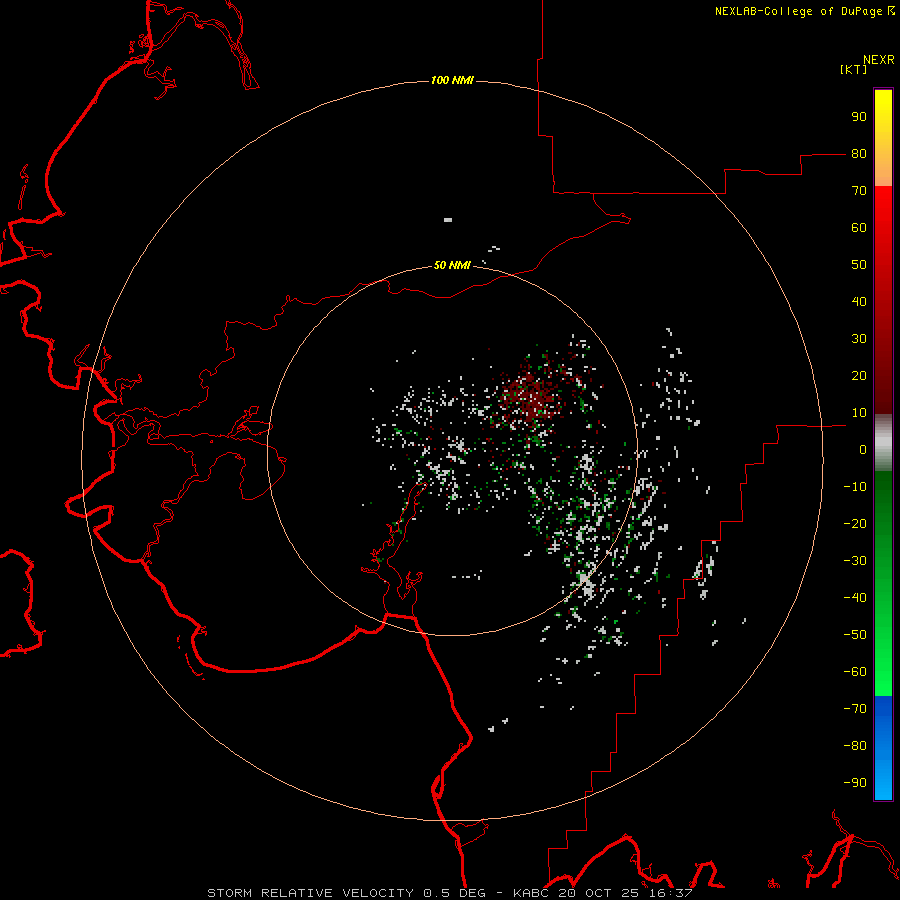Select the 60 value on velocity scale

point(859,228)
